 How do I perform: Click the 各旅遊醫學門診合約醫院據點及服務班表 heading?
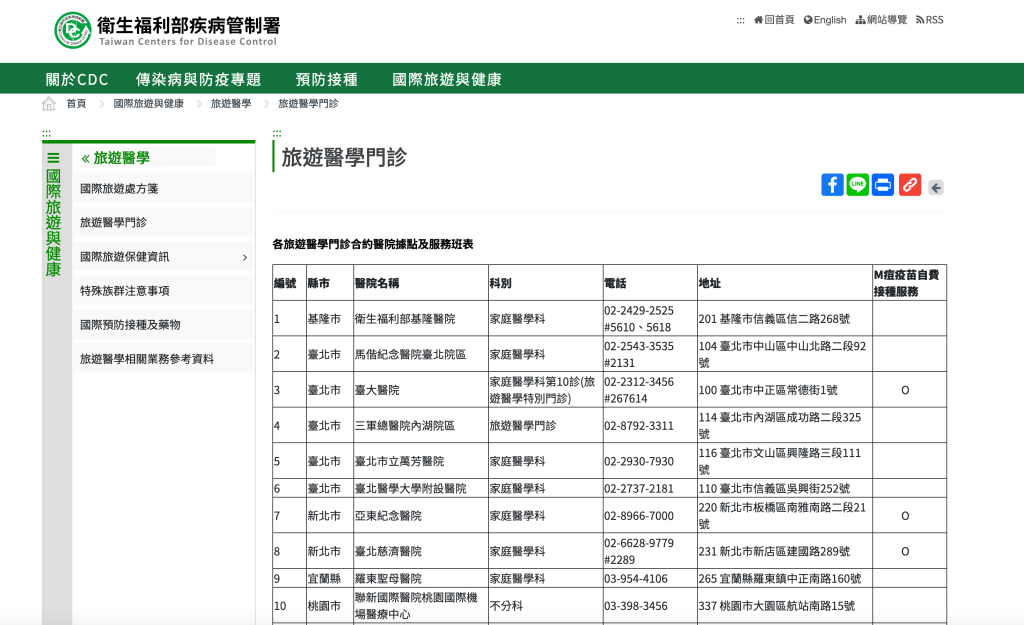tap(373, 244)
